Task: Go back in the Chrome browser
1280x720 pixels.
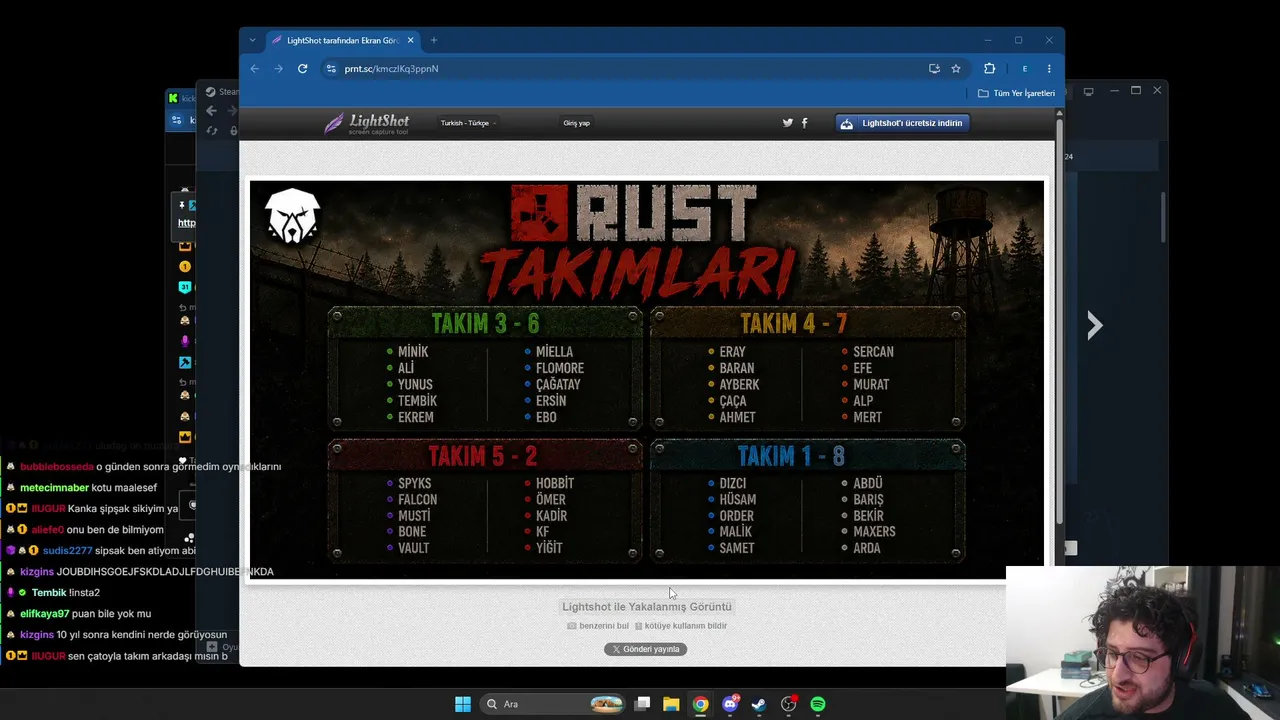Action: 255,69
